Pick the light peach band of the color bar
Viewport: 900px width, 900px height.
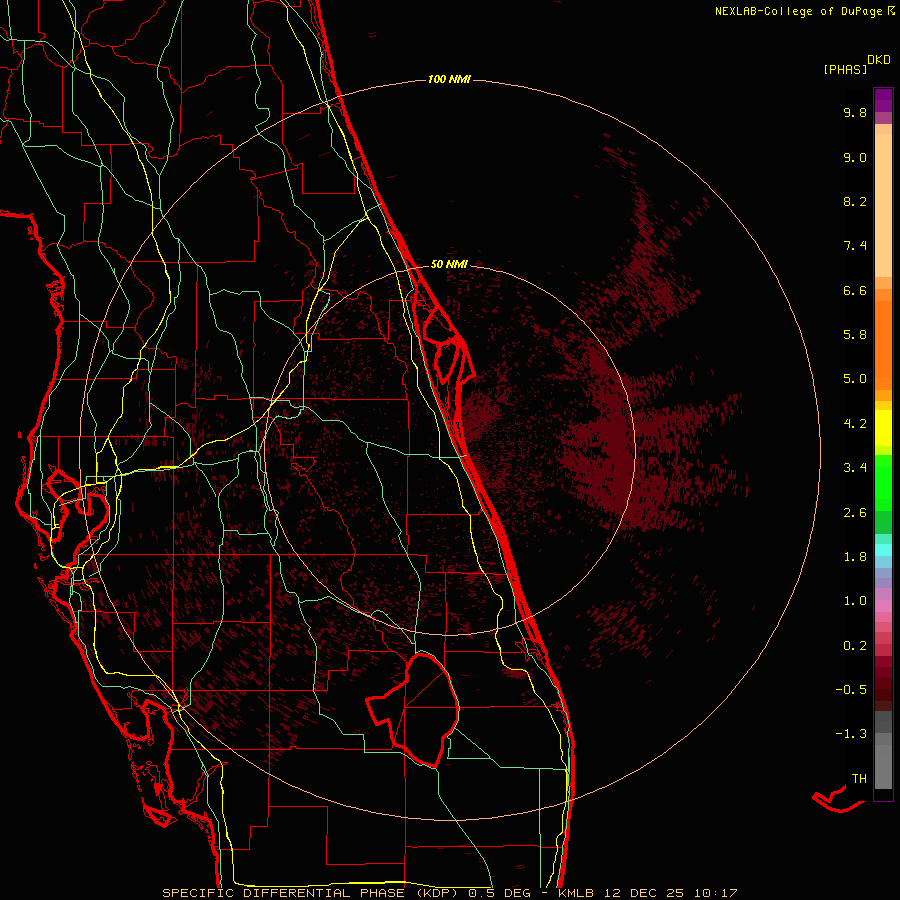883,205
